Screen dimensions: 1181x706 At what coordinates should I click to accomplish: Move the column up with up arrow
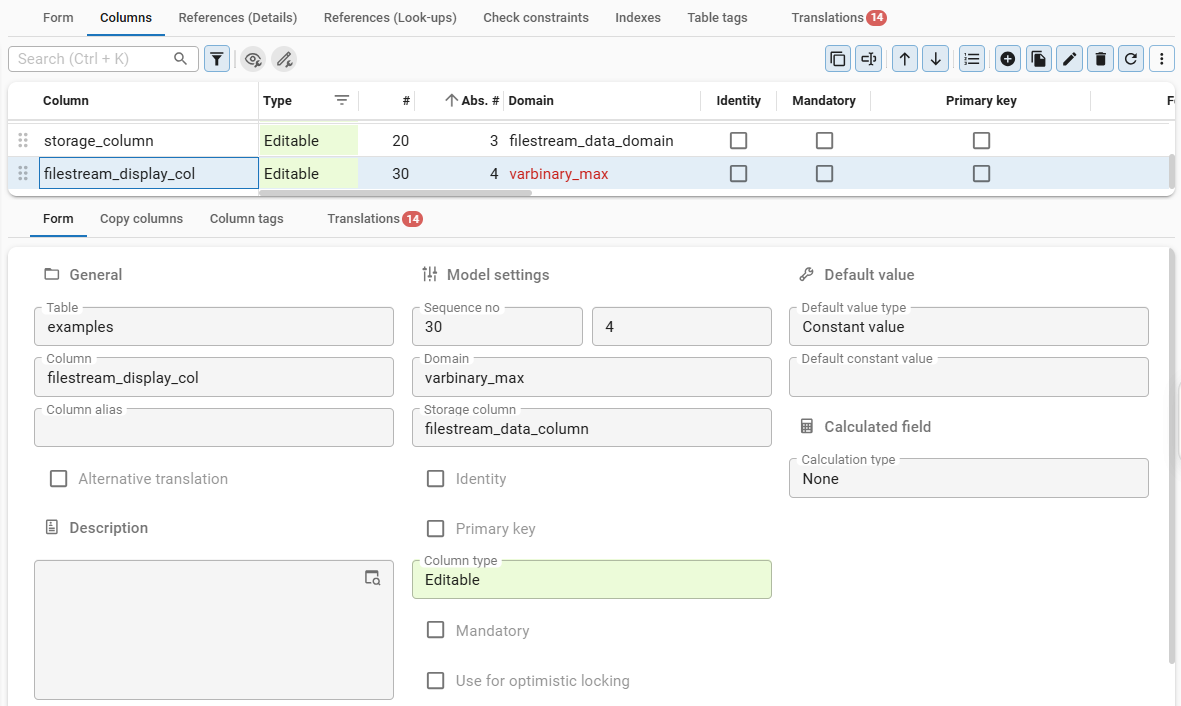click(905, 59)
